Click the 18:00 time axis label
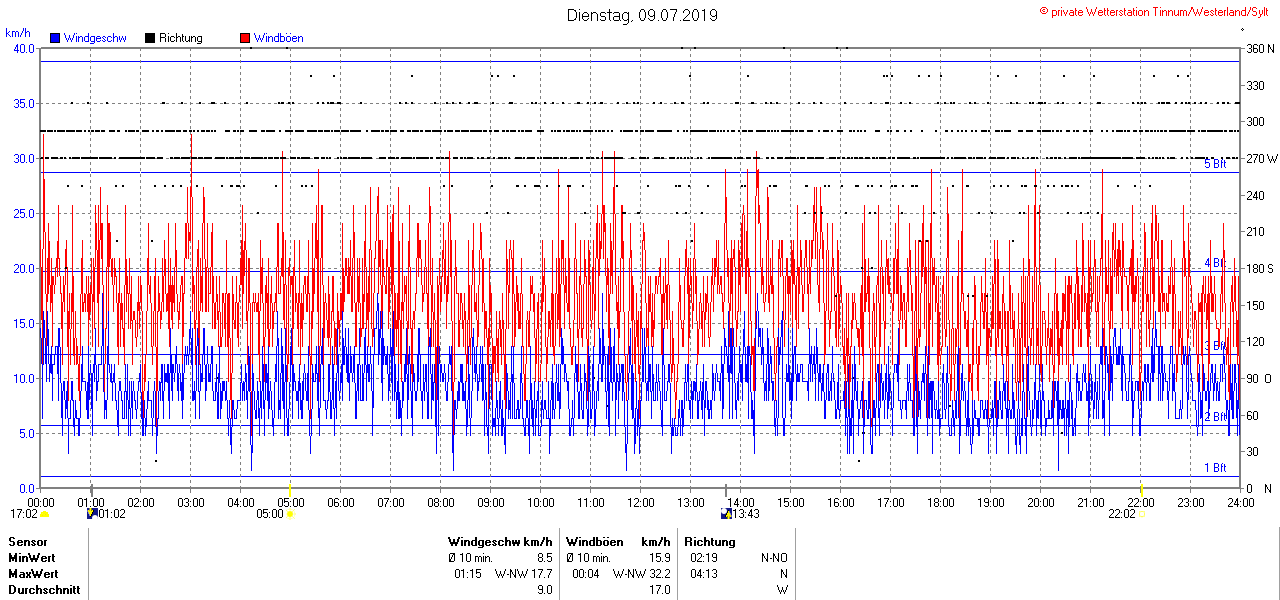 coord(941,503)
